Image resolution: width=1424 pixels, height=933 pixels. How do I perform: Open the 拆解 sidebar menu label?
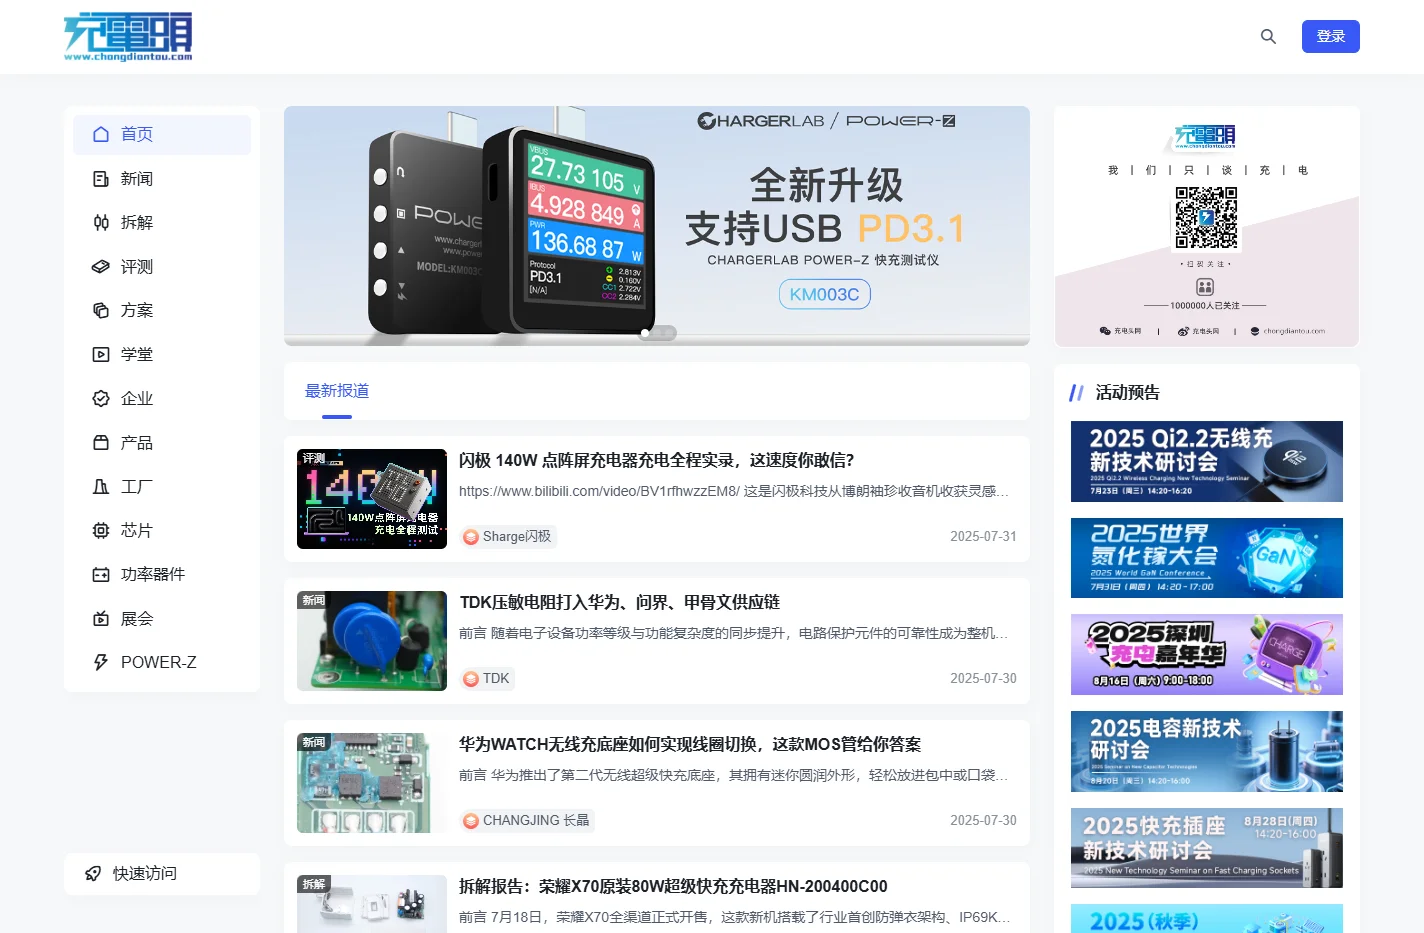pyautogui.click(x=137, y=223)
